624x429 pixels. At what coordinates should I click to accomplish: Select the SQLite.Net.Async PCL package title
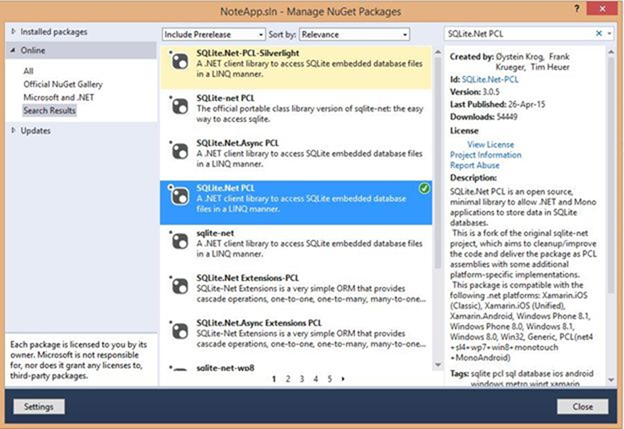pos(237,143)
